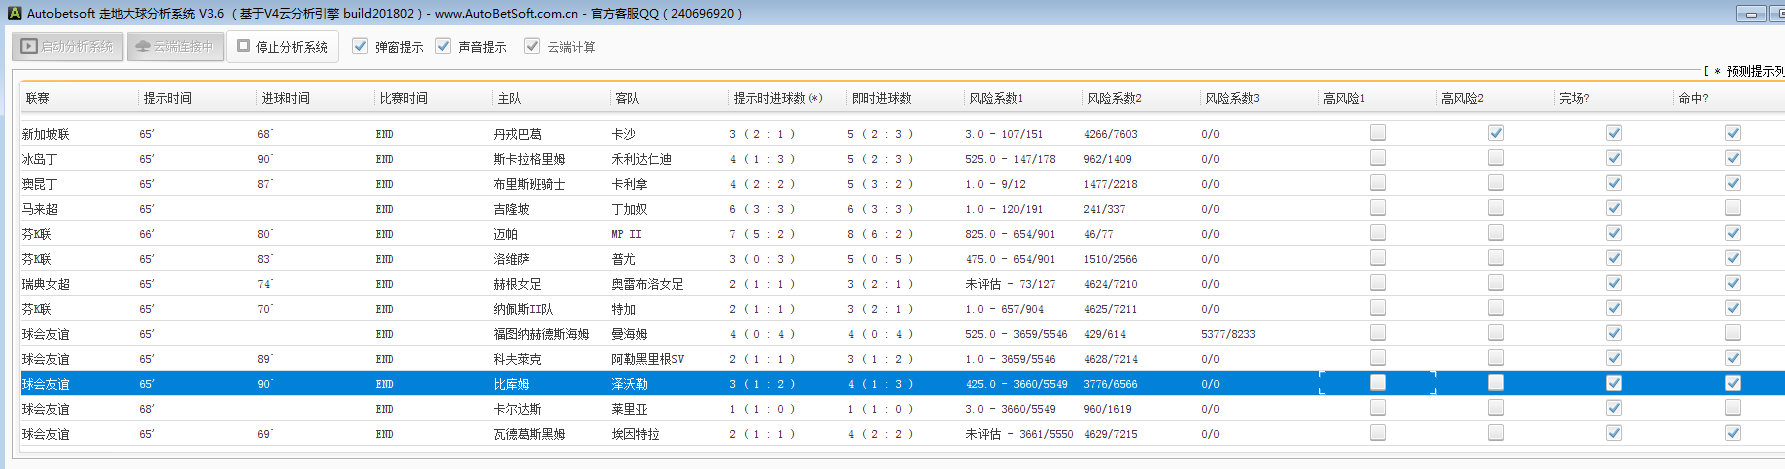Check 高风险1 box for 新加坡联 row
This screenshot has height=469, width=1785.
point(1378,132)
